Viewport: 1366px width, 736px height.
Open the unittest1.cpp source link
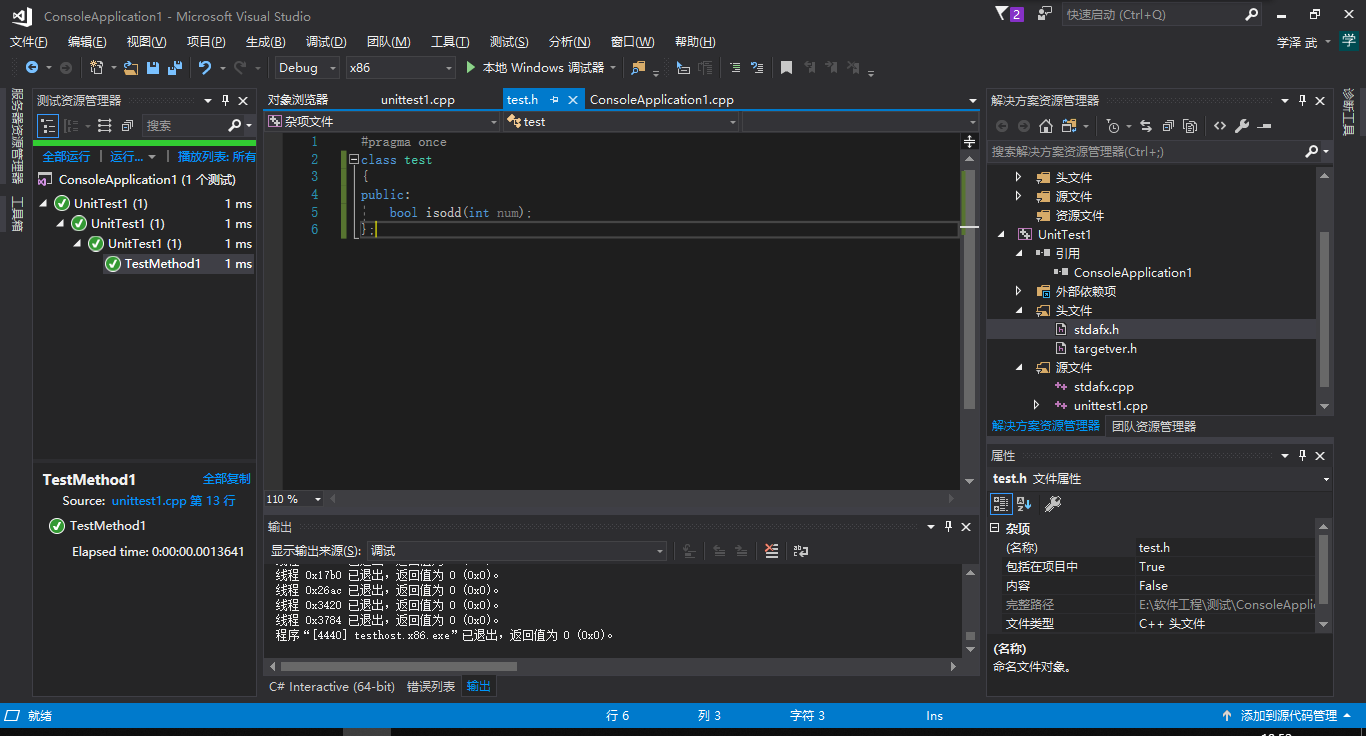point(149,501)
